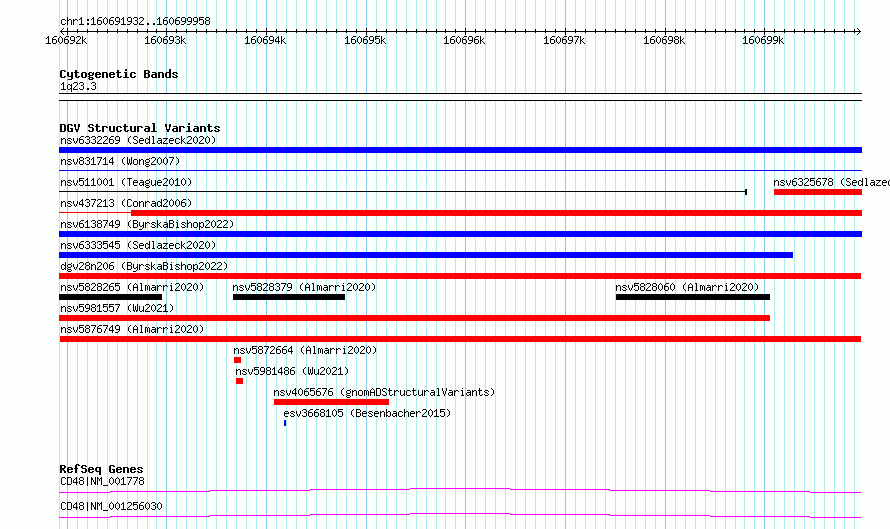
Task: Click ruler position 160694k
Action: 265,40
